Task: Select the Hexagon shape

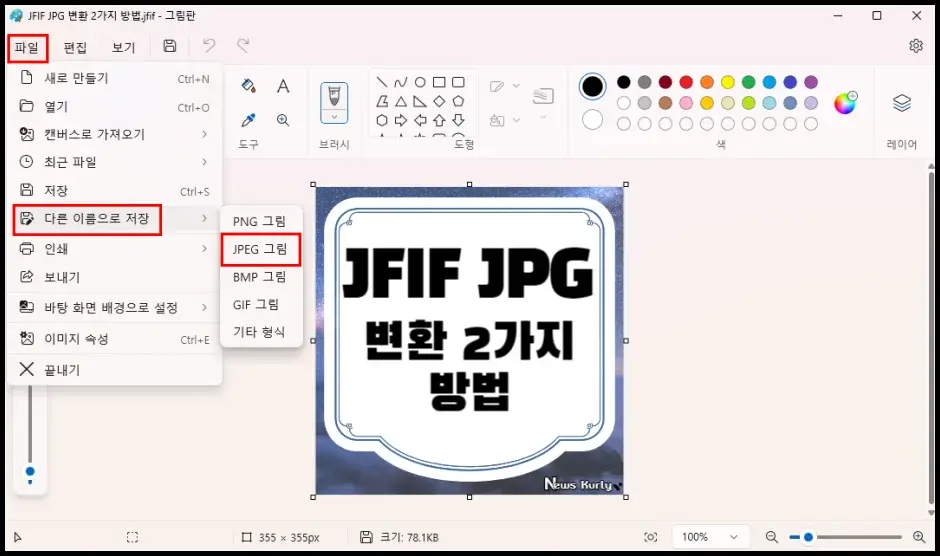Action: tap(382, 120)
